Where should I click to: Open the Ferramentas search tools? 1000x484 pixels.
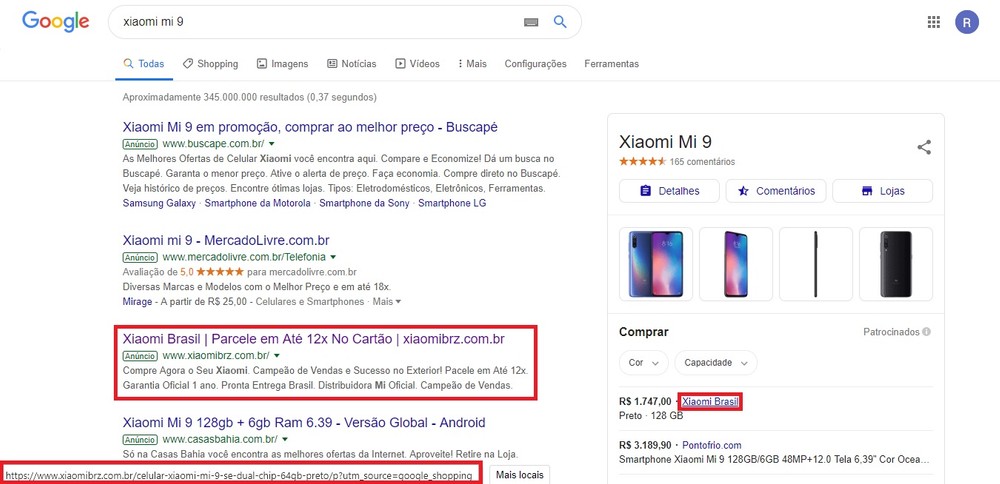(611, 64)
